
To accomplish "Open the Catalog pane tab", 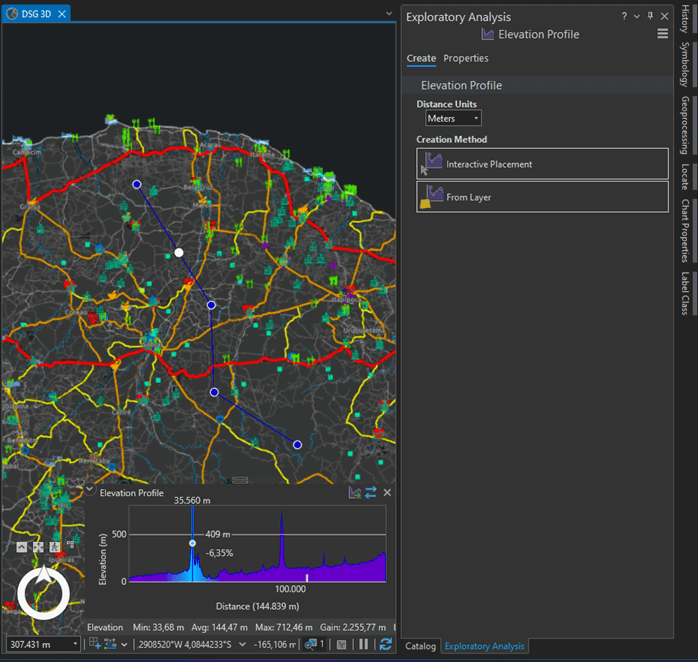I will click(420, 646).
